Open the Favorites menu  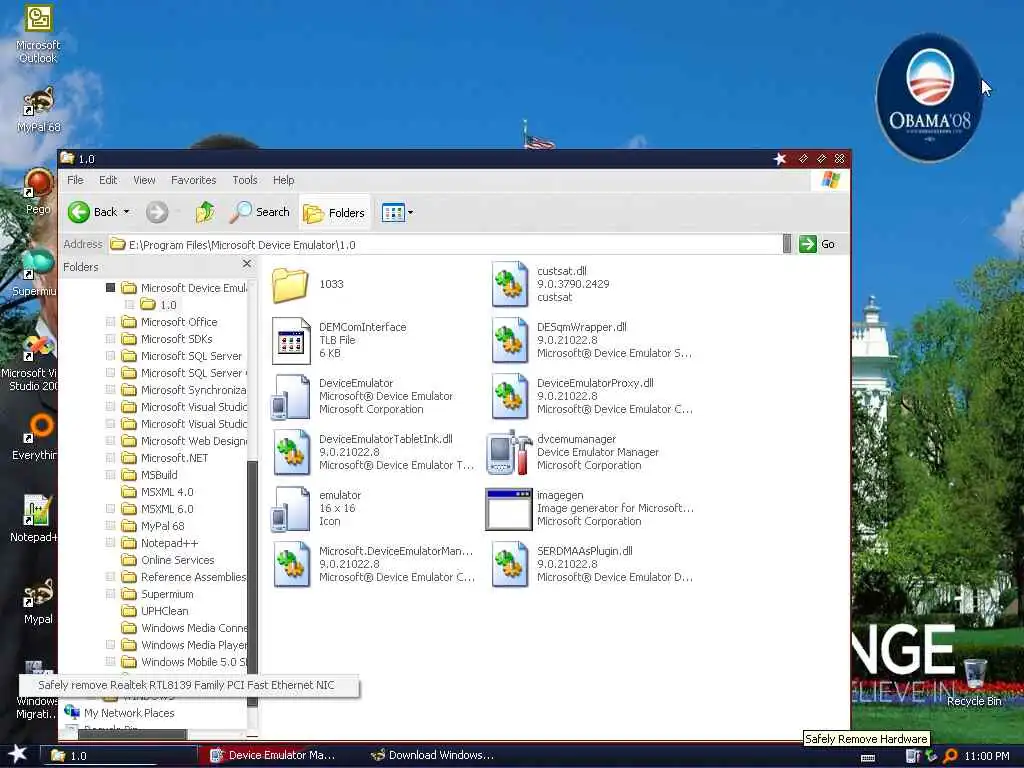[x=193, y=180]
